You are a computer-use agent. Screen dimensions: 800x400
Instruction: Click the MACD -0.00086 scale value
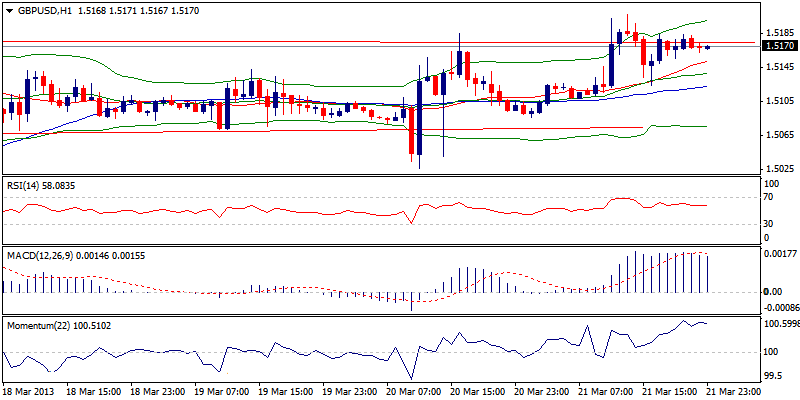pos(780,309)
